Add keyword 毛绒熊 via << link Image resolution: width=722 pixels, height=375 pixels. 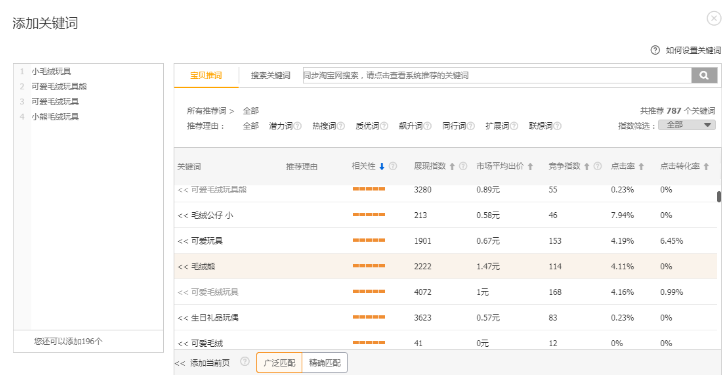(182, 267)
